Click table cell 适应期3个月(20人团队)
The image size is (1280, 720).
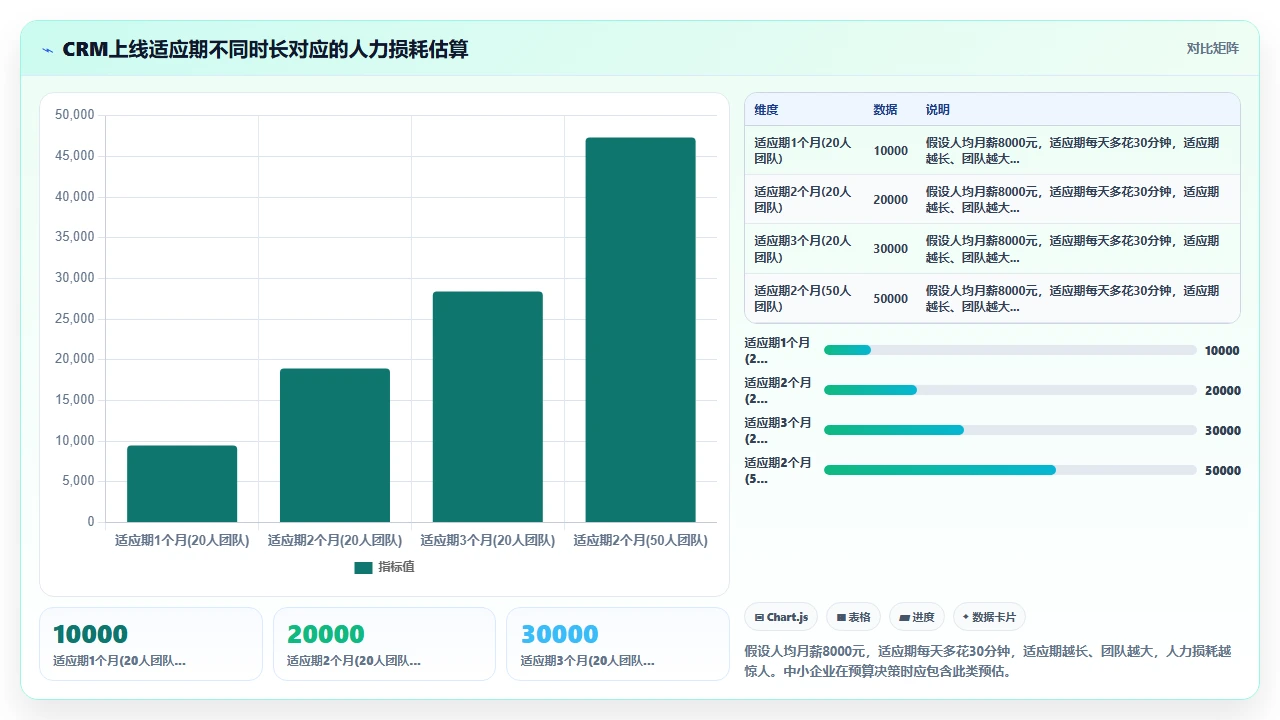[803, 249]
